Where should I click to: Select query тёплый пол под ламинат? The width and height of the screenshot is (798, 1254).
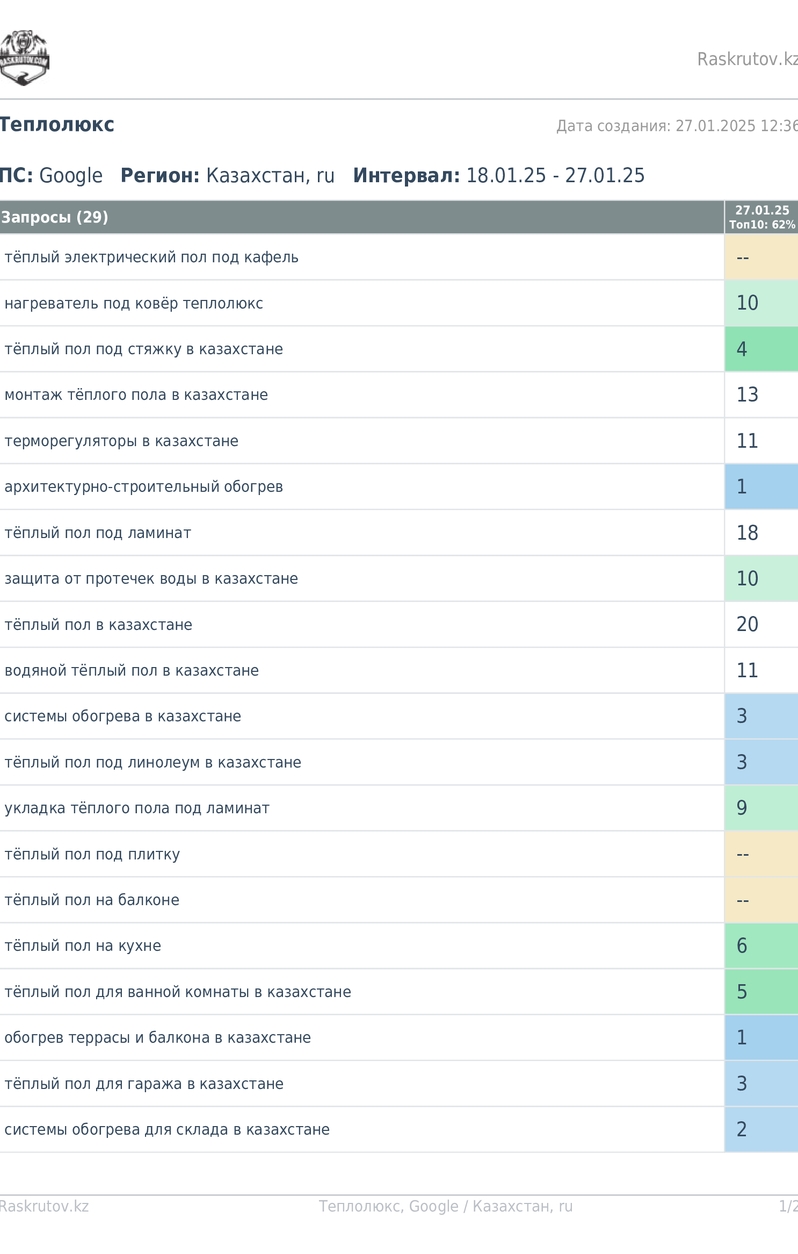click(x=98, y=533)
